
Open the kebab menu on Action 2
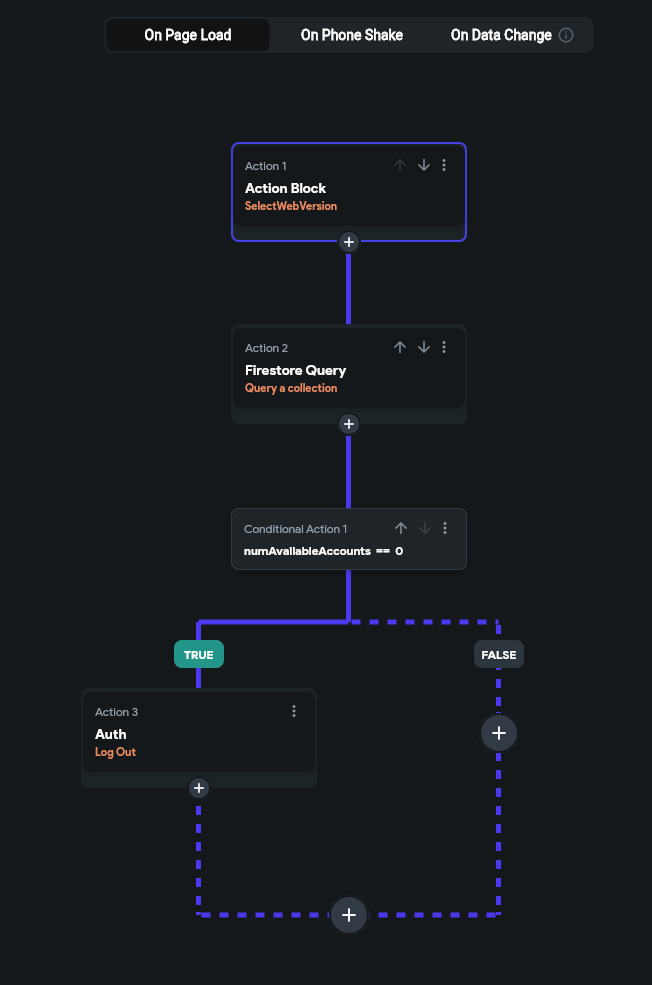(x=444, y=347)
